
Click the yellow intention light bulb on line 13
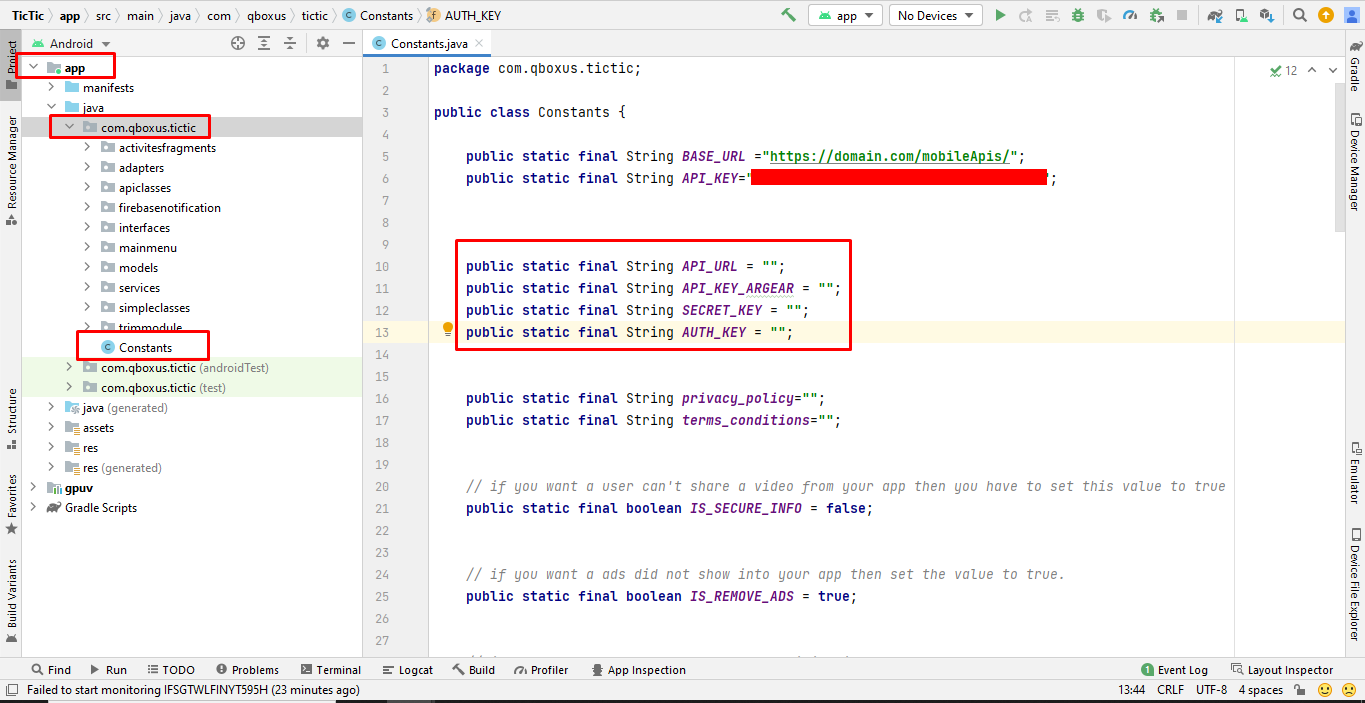click(448, 329)
